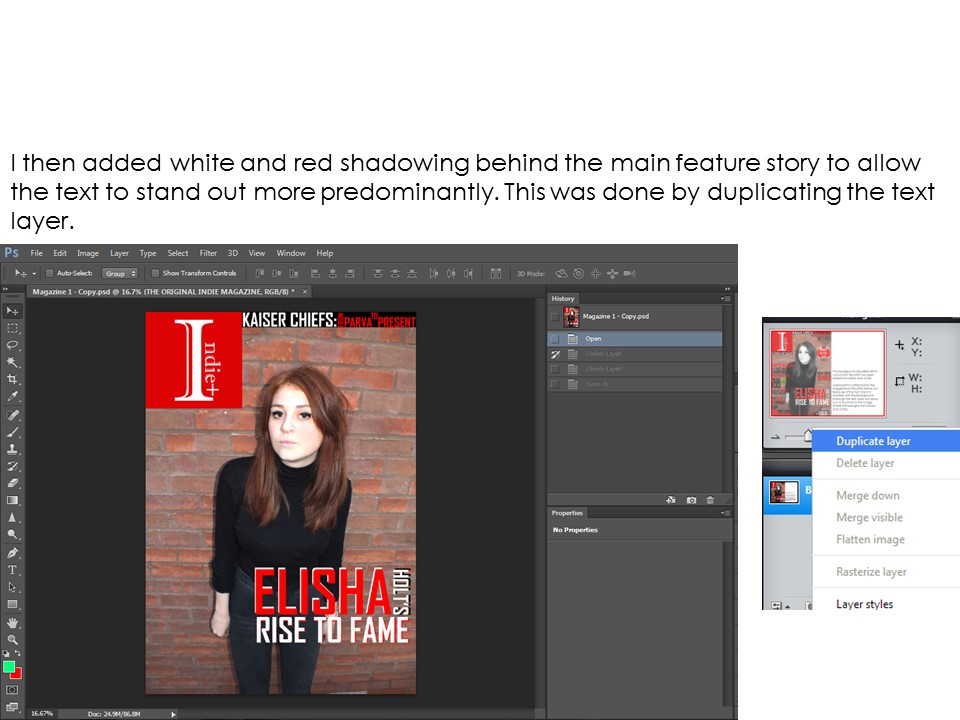Image resolution: width=960 pixels, height=720 pixels.
Task: Select the Clone Stamp tool
Action: click(x=12, y=449)
